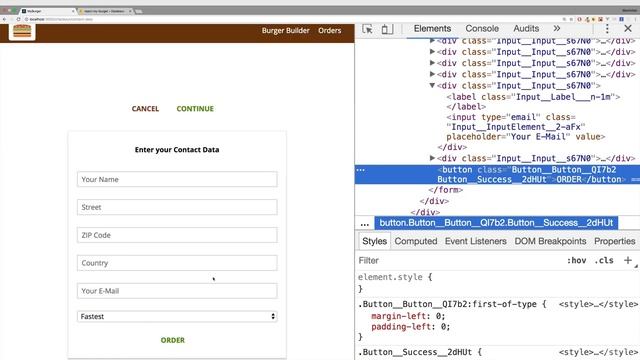
Task: Focus the Your E-Mail input
Action: 177,291
